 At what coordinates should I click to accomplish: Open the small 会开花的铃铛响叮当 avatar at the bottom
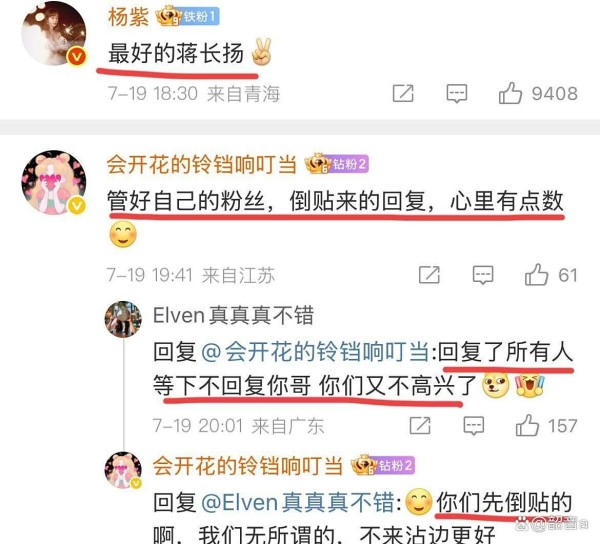point(123,470)
